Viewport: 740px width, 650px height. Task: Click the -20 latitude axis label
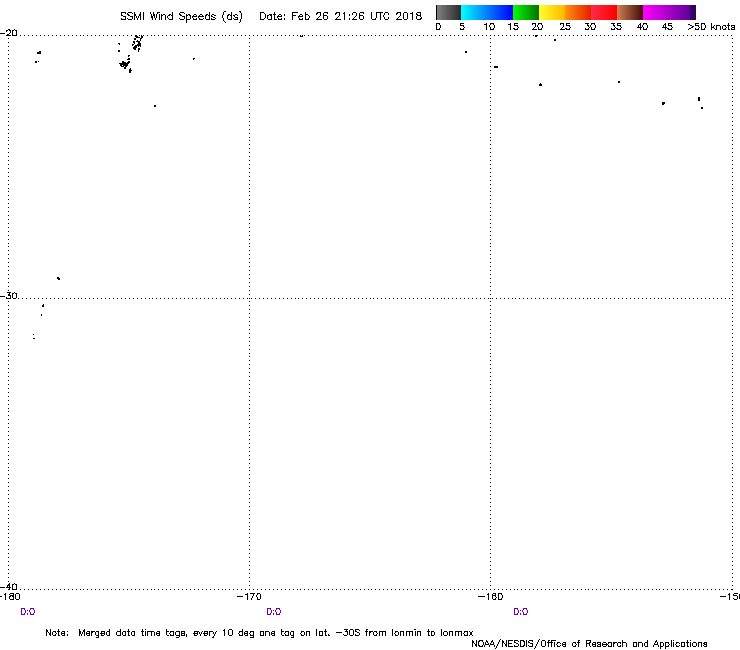(9, 32)
